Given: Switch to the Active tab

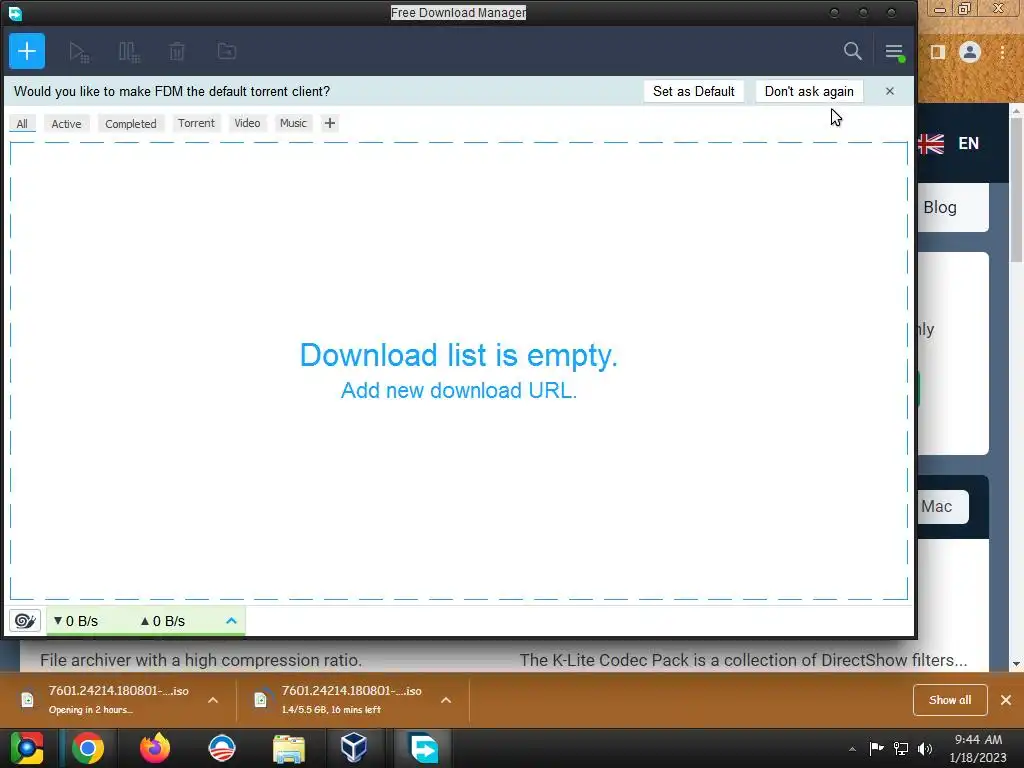Looking at the screenshot, I should pos(67,123).
